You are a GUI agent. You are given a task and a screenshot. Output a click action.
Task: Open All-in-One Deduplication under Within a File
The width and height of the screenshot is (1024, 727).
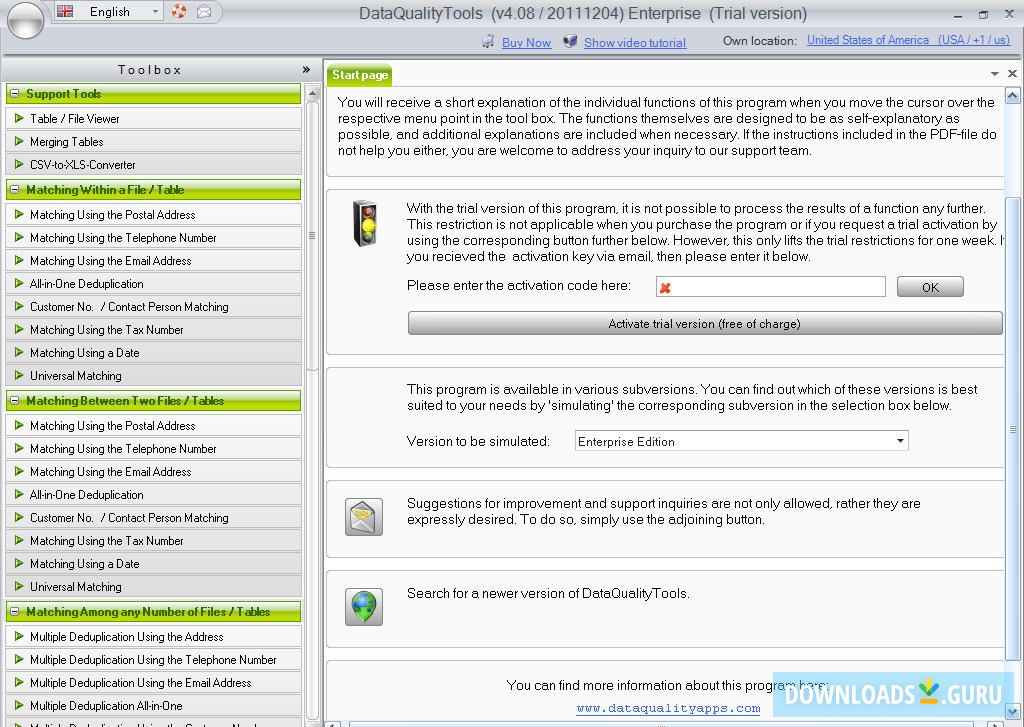[153, 283]
